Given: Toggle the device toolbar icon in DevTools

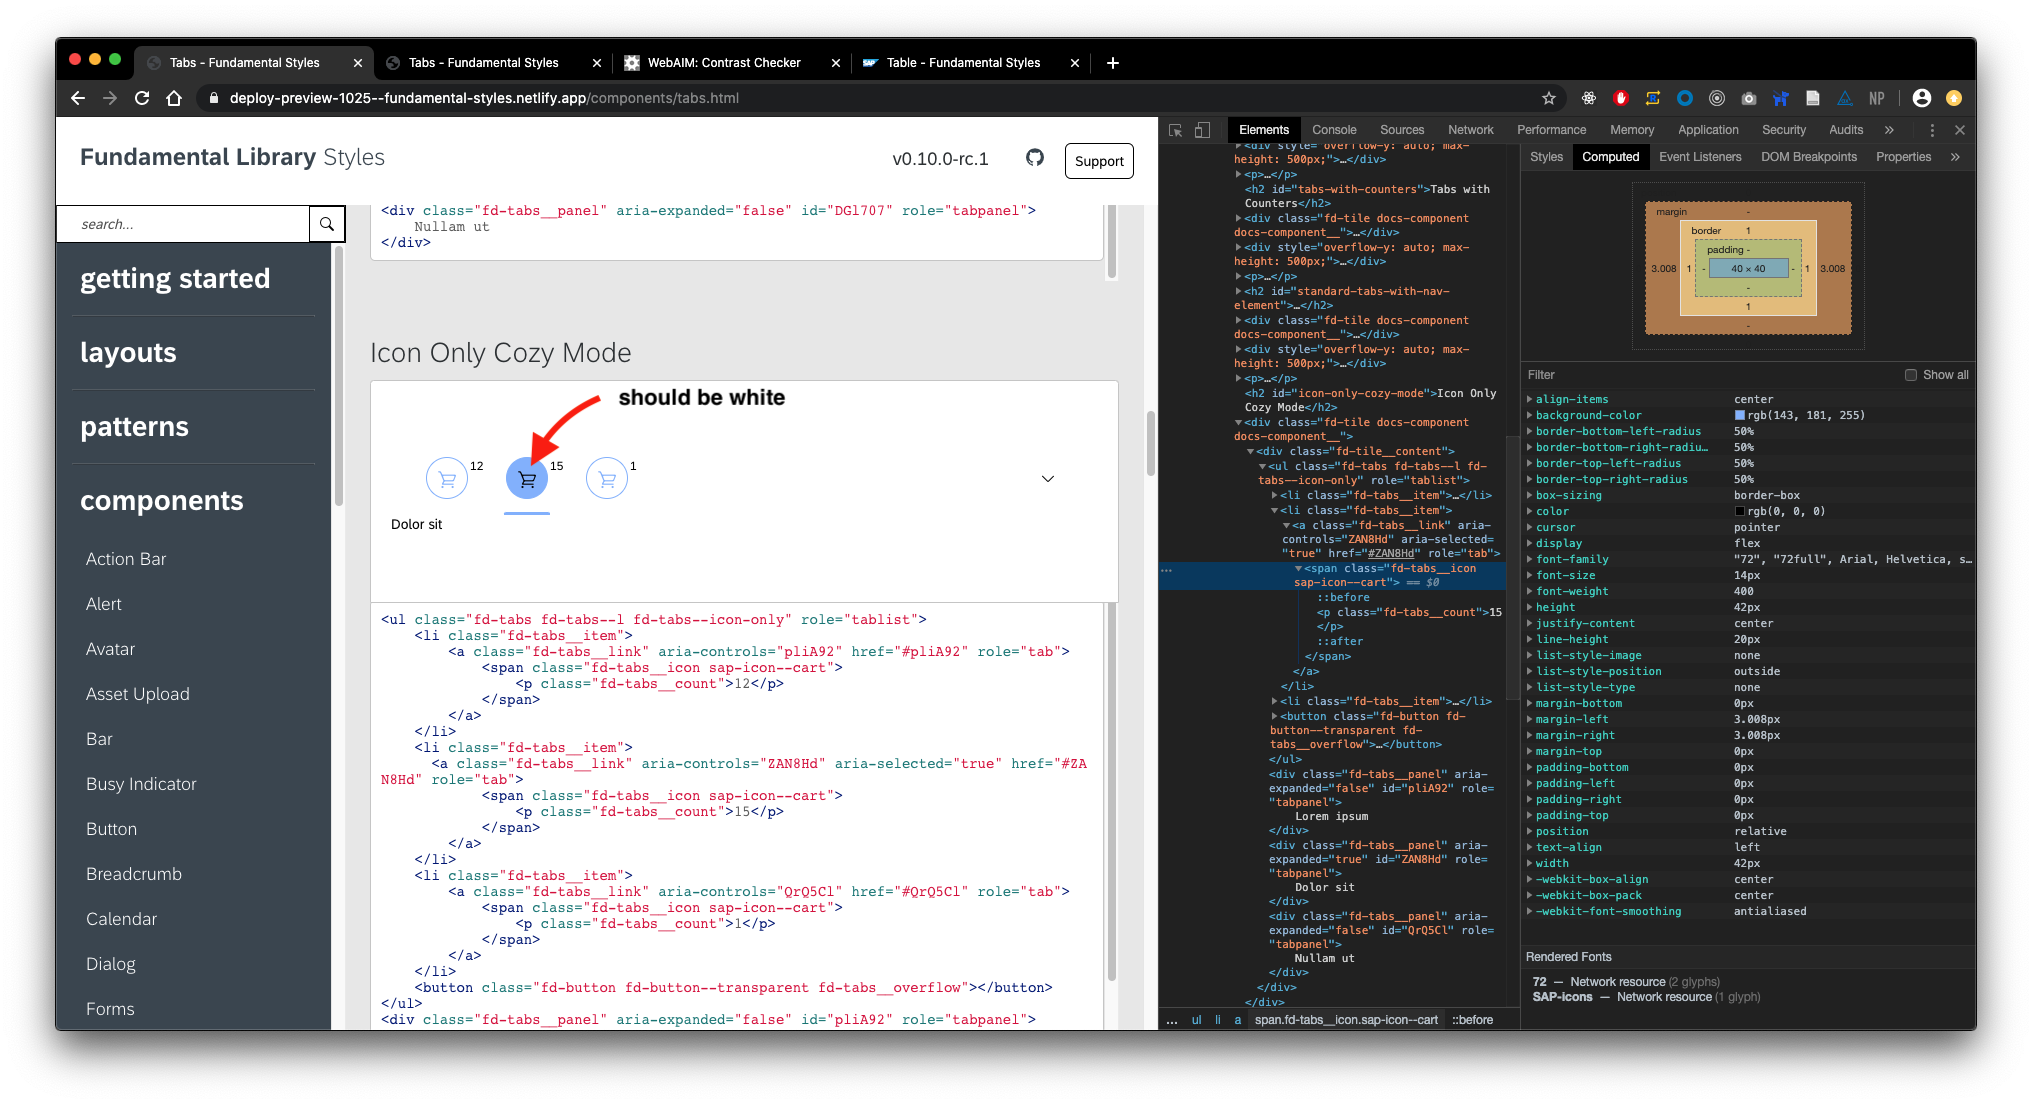Looking at the screenshot, I should [1203, 130].
